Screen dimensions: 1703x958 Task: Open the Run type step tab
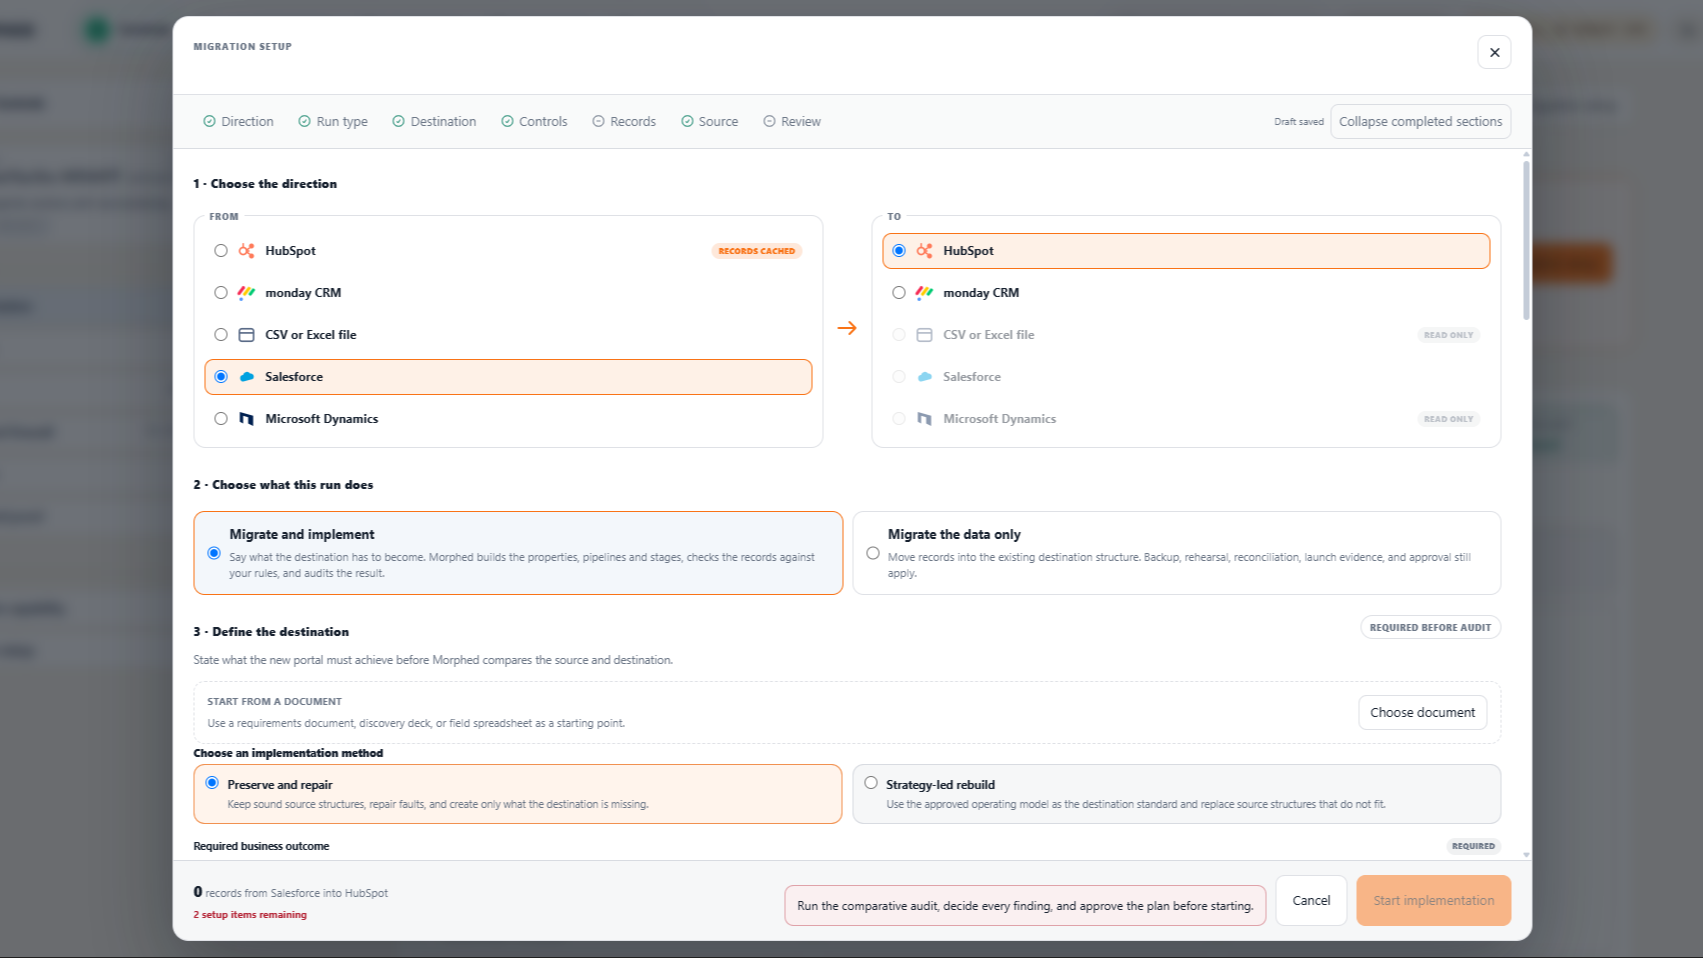click(333, 122)
